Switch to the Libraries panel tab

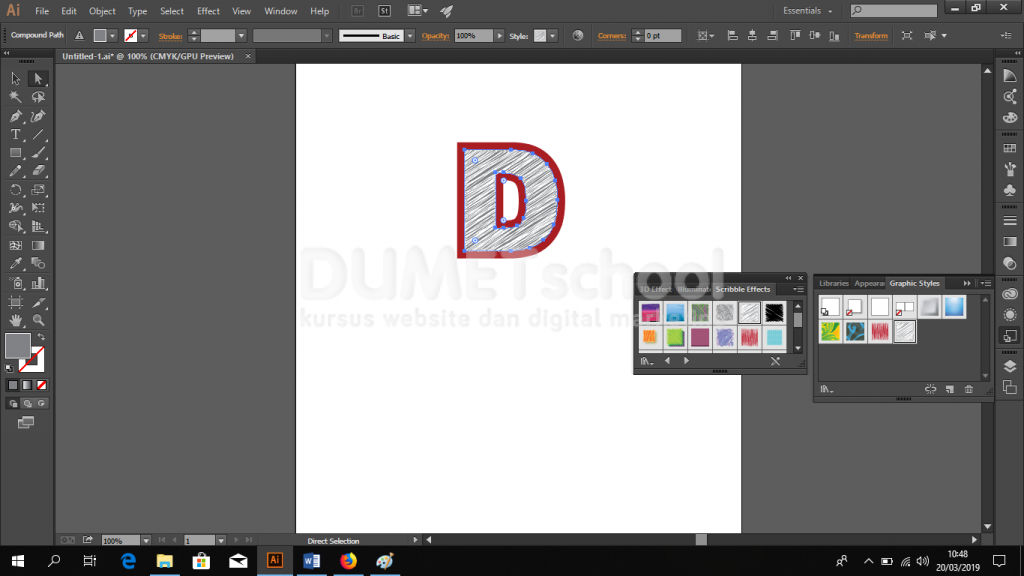pos(834,283)
